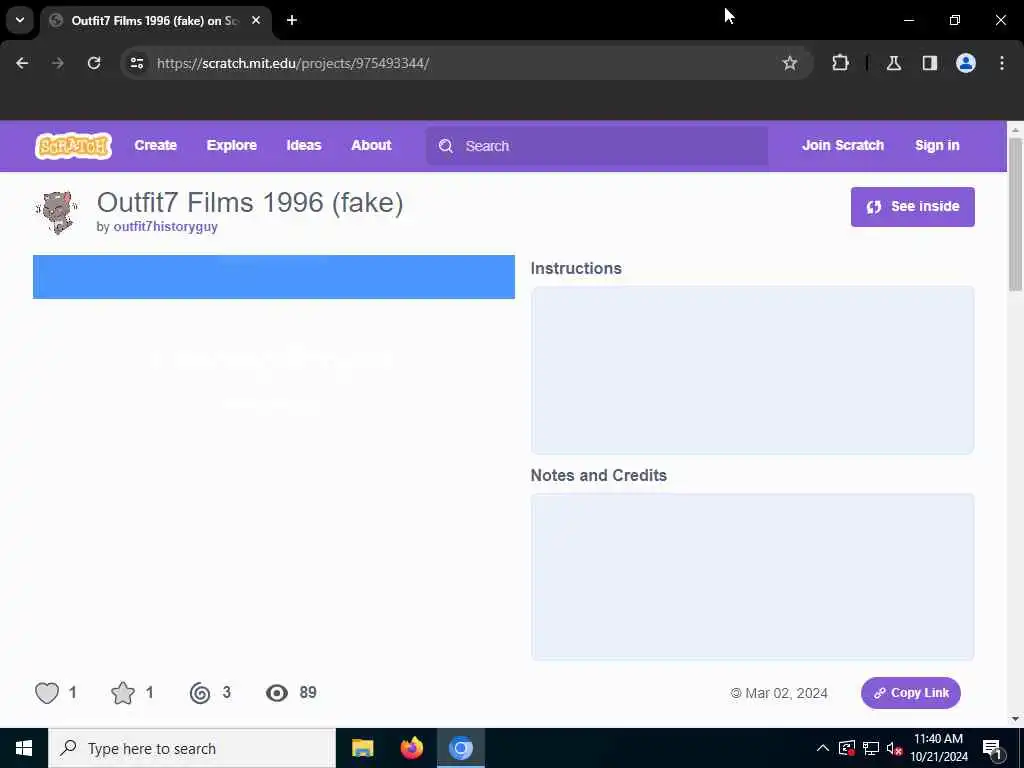The height and width of the screenshot is (768, 1024).
Task: Go to the Ideas page
Action: (304, 146)
